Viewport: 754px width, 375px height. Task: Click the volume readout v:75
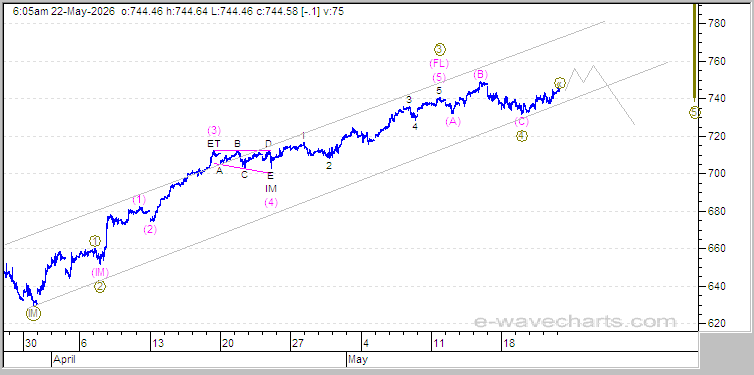[333, 12]
